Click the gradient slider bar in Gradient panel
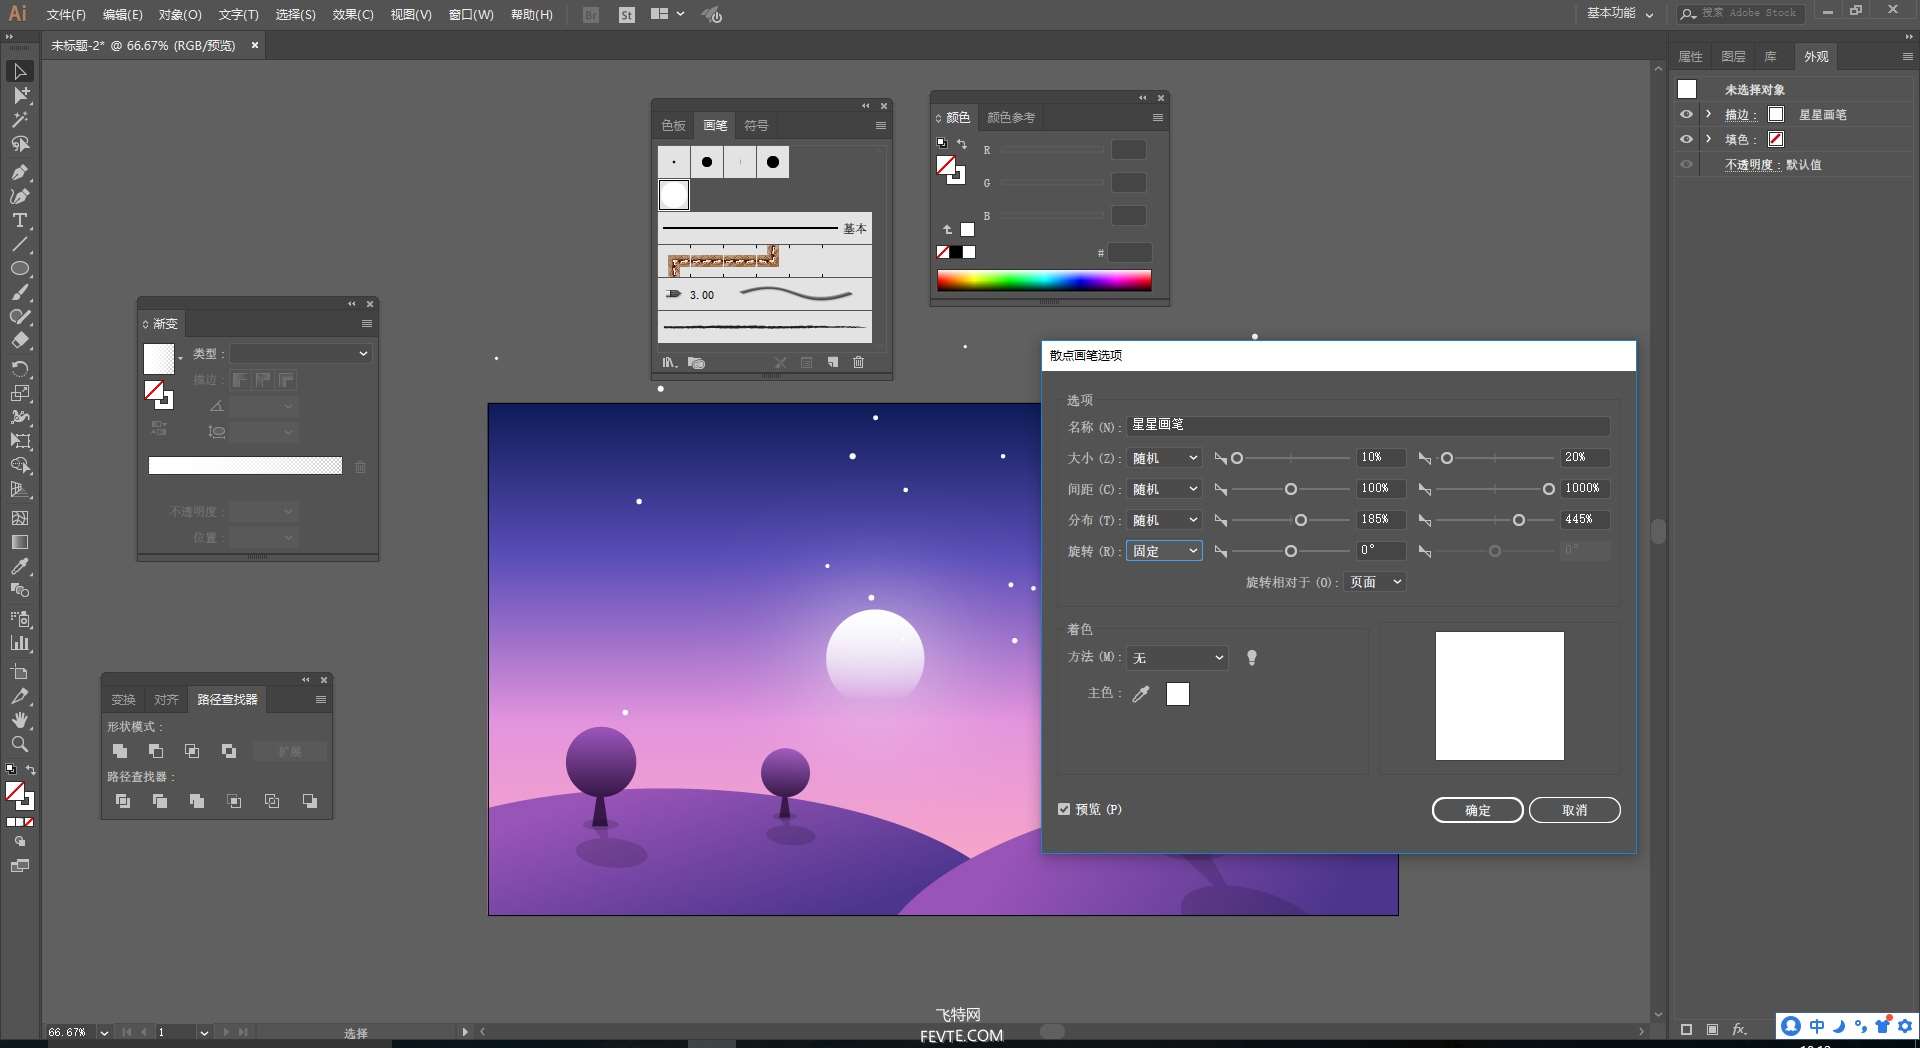 [x=245, y=466]
